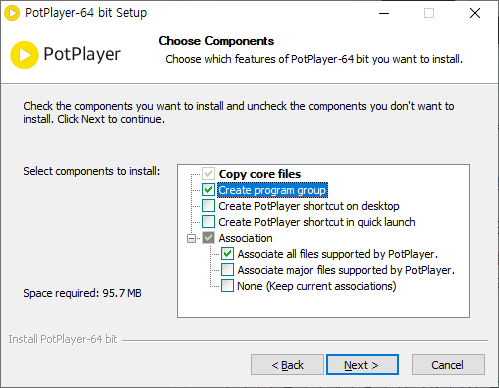
Task: Continue with the Next button
Action: (362, 365)
